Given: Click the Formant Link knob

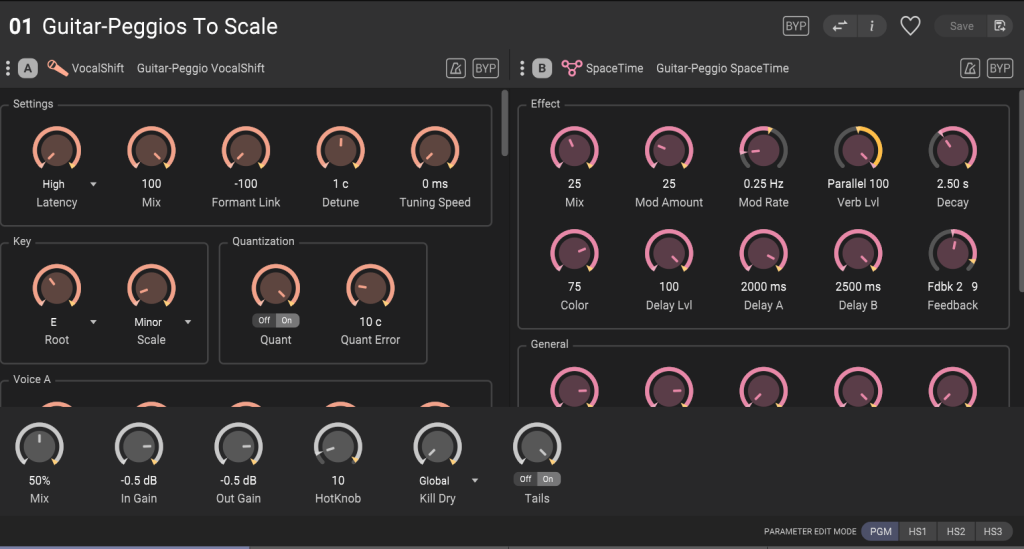Looking at the screenshot, I should [246, 149].
